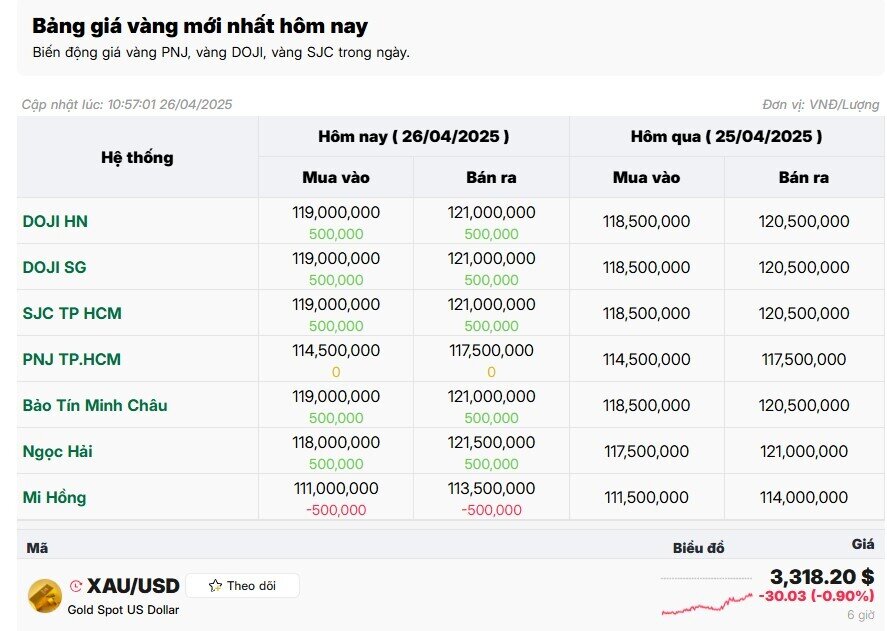Click the 3,318.20 $ gold price
This screenshot has height=631, width=887.
[x=822, y=577]
